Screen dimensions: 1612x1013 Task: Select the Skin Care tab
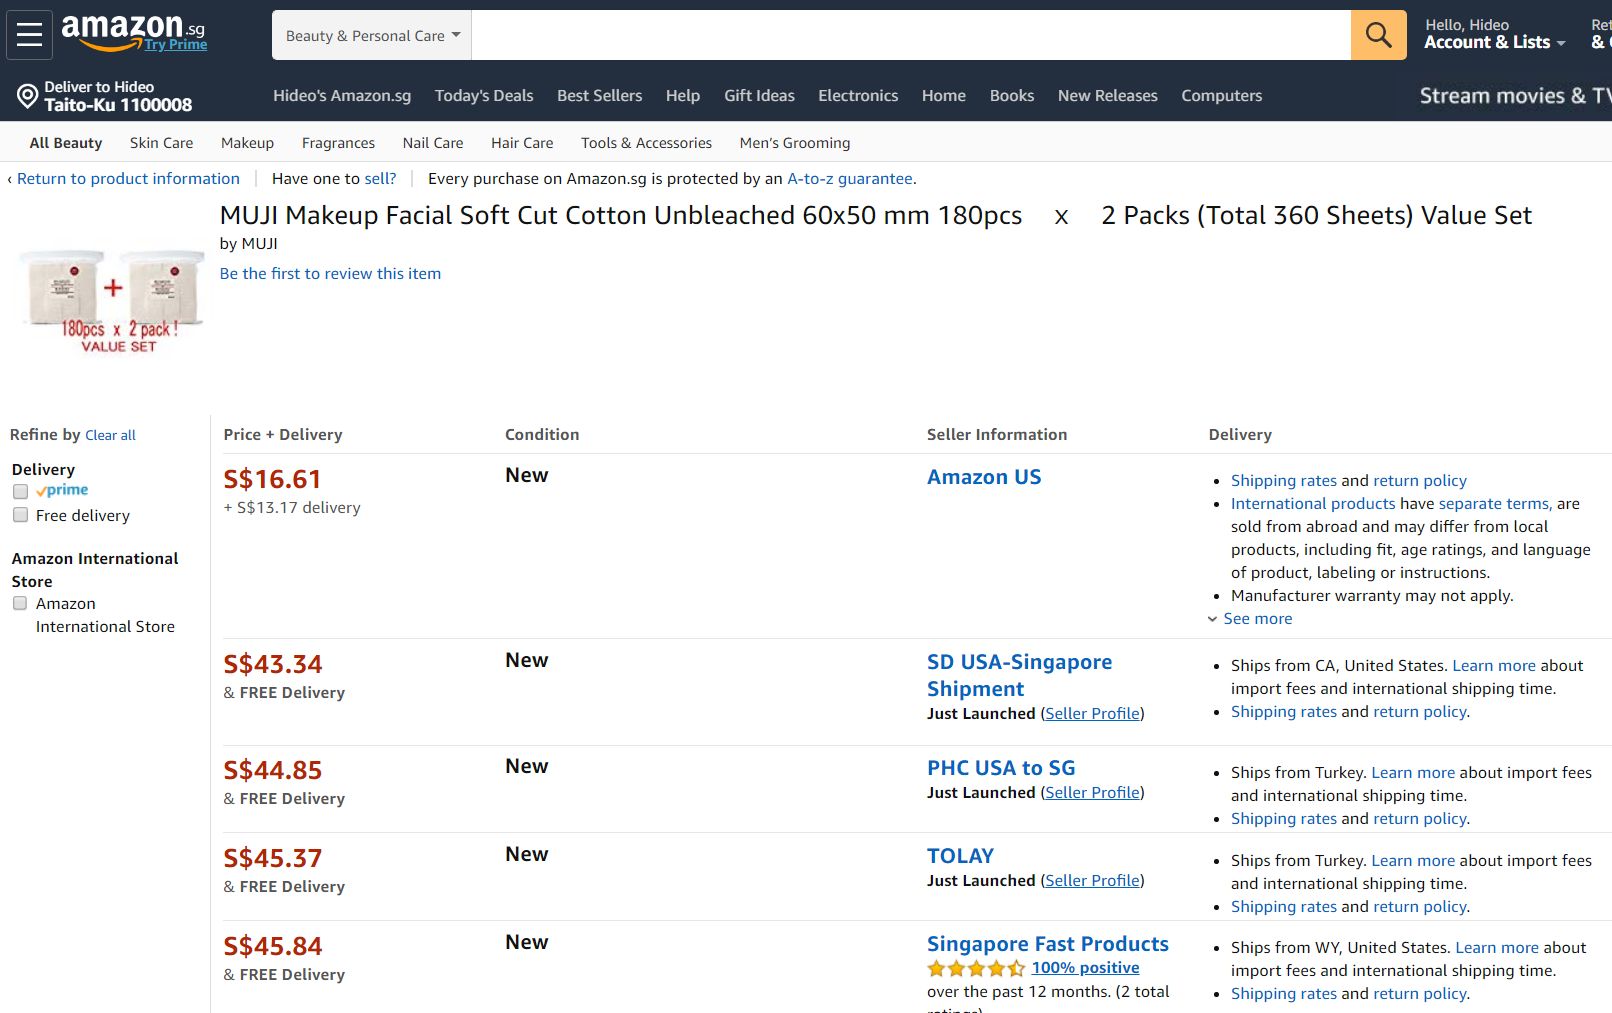pyautogui.click(x=161, y=143)
